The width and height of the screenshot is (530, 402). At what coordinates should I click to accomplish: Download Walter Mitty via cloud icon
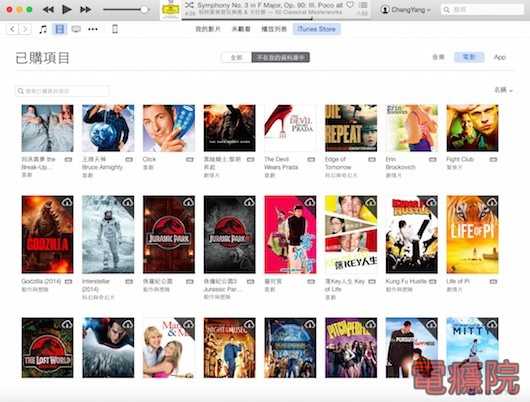pos(492,324)
